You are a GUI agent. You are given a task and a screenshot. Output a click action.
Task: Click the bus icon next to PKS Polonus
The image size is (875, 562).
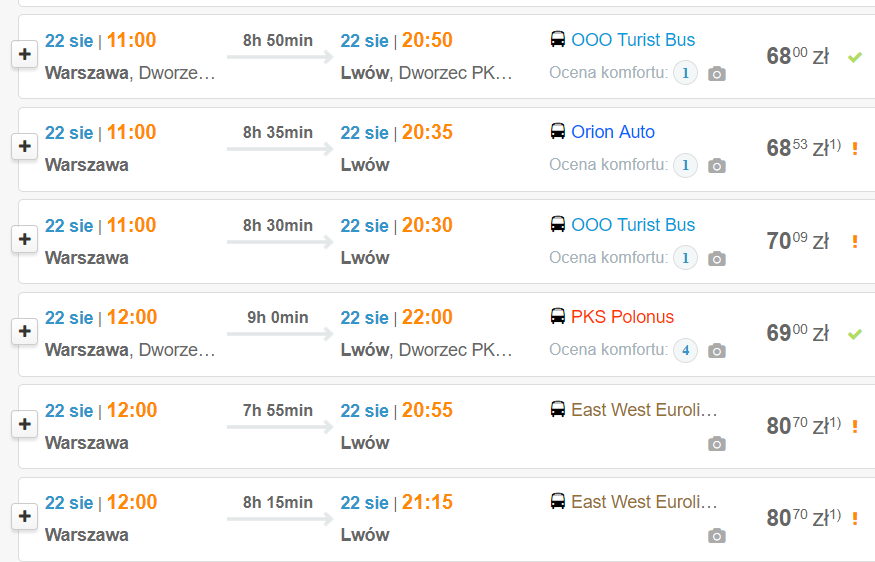tap(558, 317)
